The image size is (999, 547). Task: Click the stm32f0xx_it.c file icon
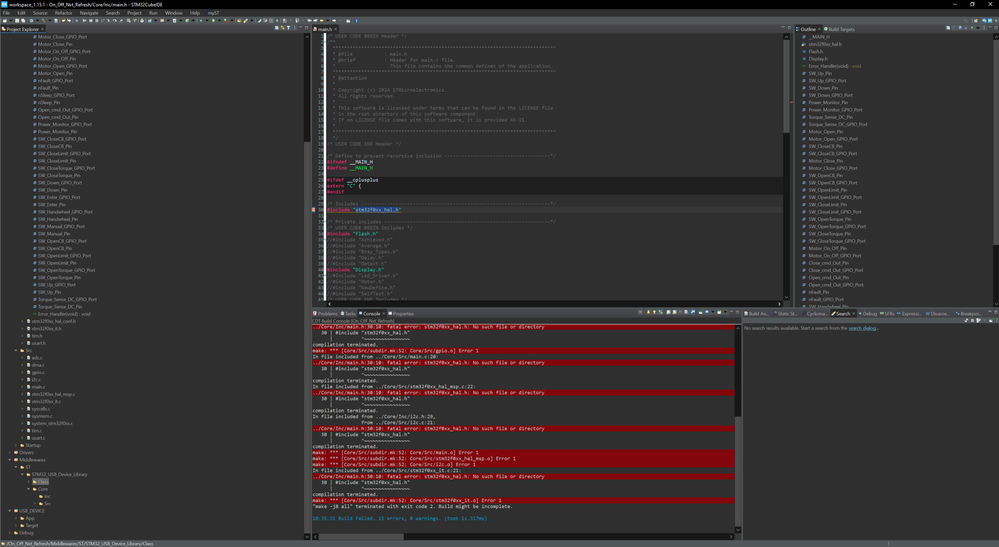(27, 401)
